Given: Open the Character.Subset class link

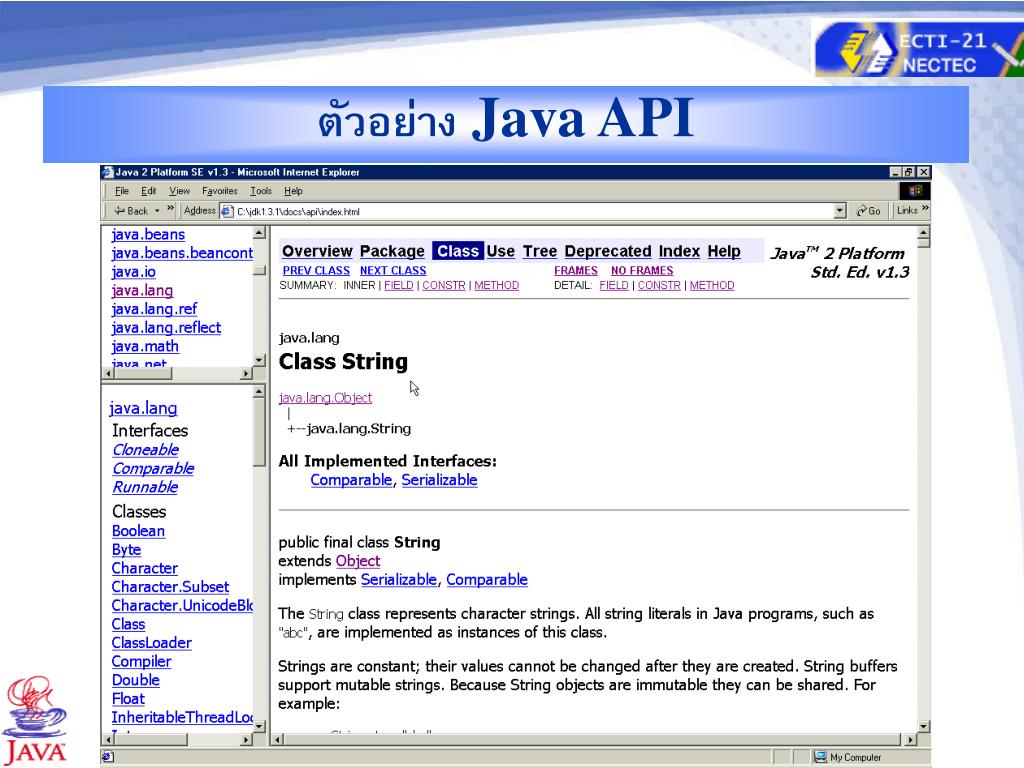Looking at the screenshot, I should [170, 587].
